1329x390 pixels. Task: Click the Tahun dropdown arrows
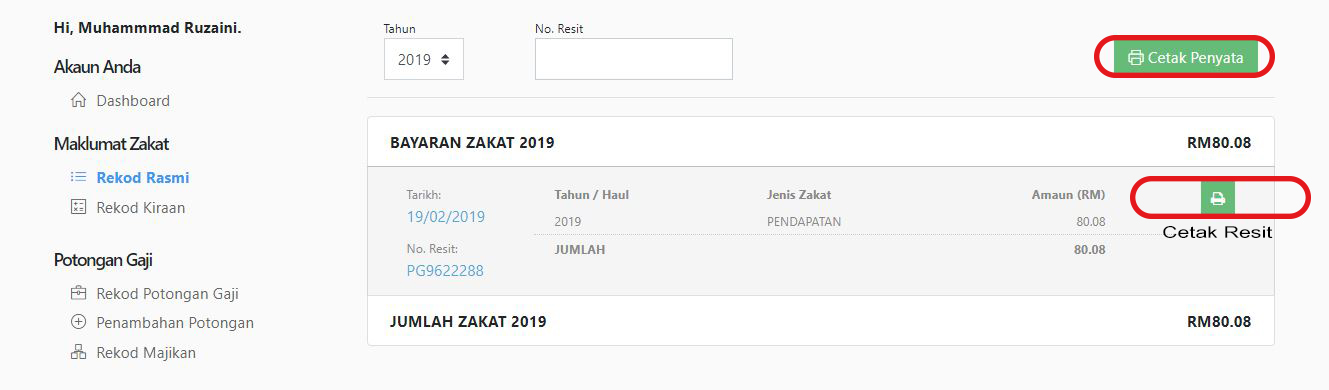445,59
